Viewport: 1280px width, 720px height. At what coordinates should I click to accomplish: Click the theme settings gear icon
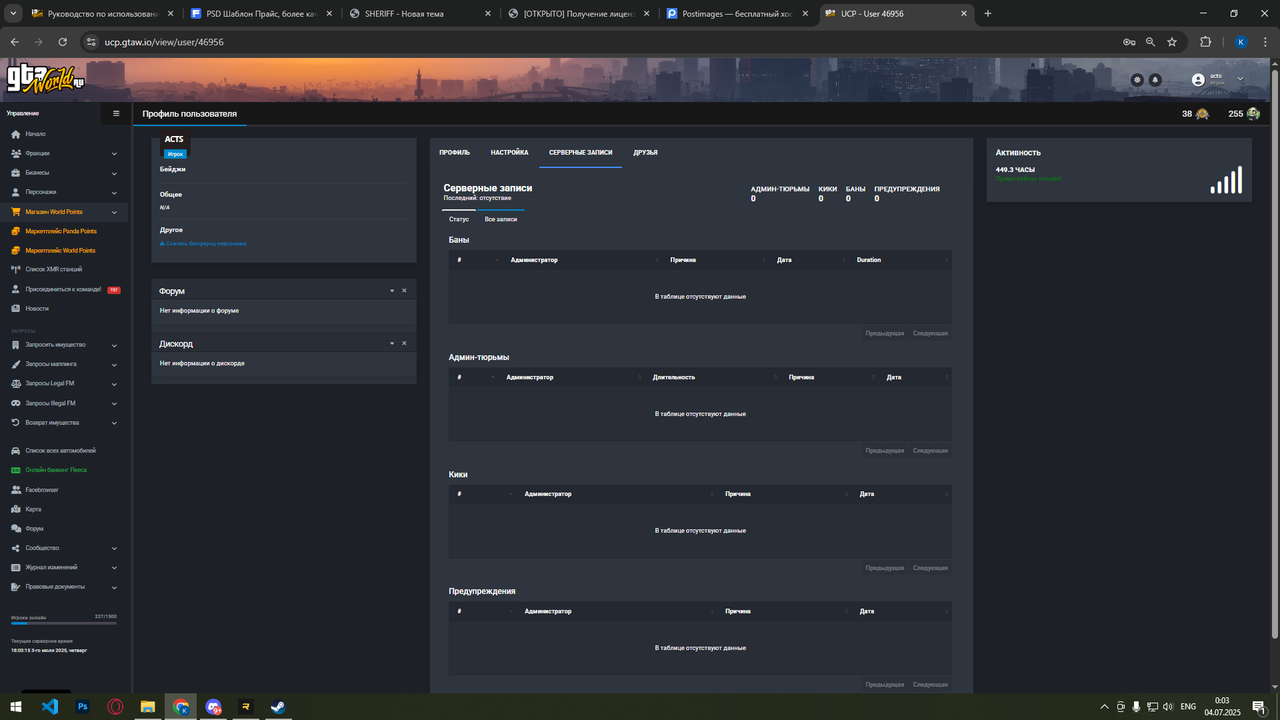coord(1137,79)
